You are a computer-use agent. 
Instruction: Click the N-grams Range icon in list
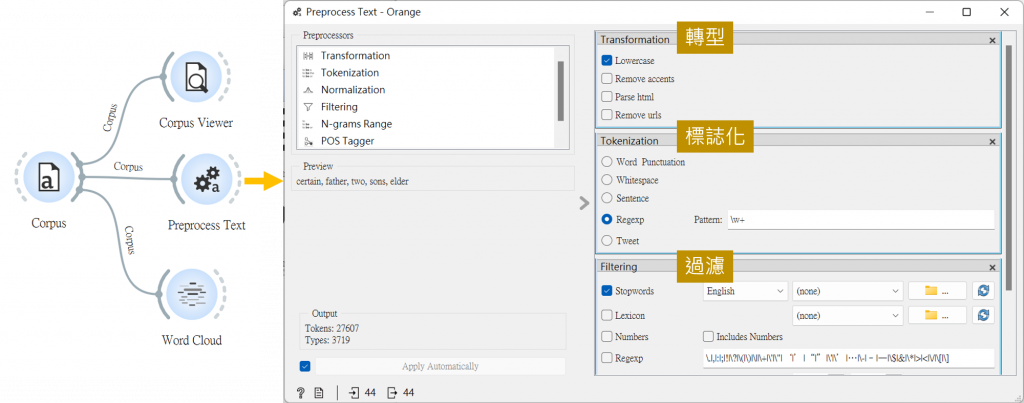click(x=308, y=124)
